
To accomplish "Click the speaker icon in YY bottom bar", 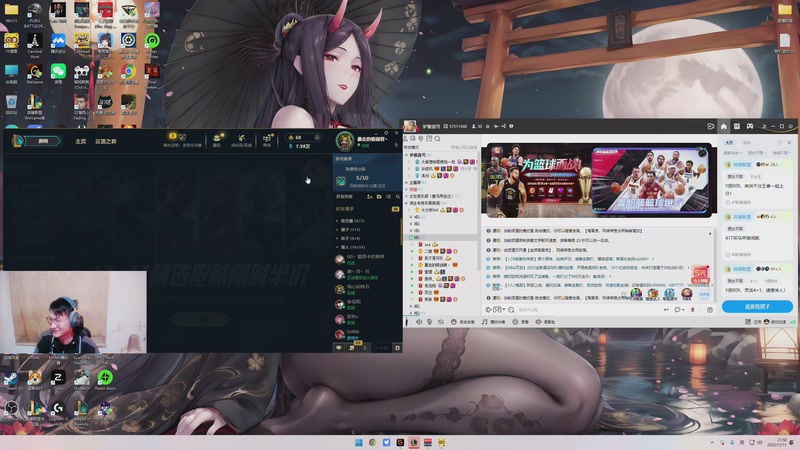I will pyautogui.click(x=419, y=322).
